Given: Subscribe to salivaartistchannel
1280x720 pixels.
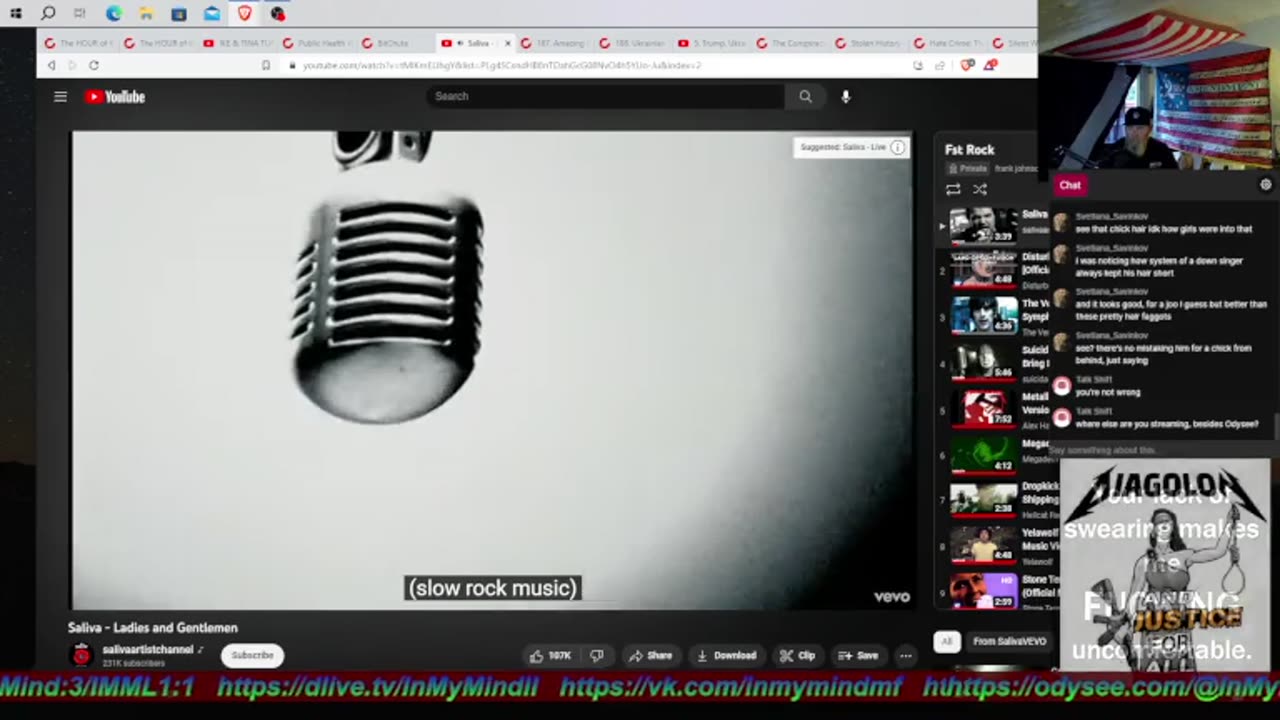Looking at the screenshot, I should point(252,655).
